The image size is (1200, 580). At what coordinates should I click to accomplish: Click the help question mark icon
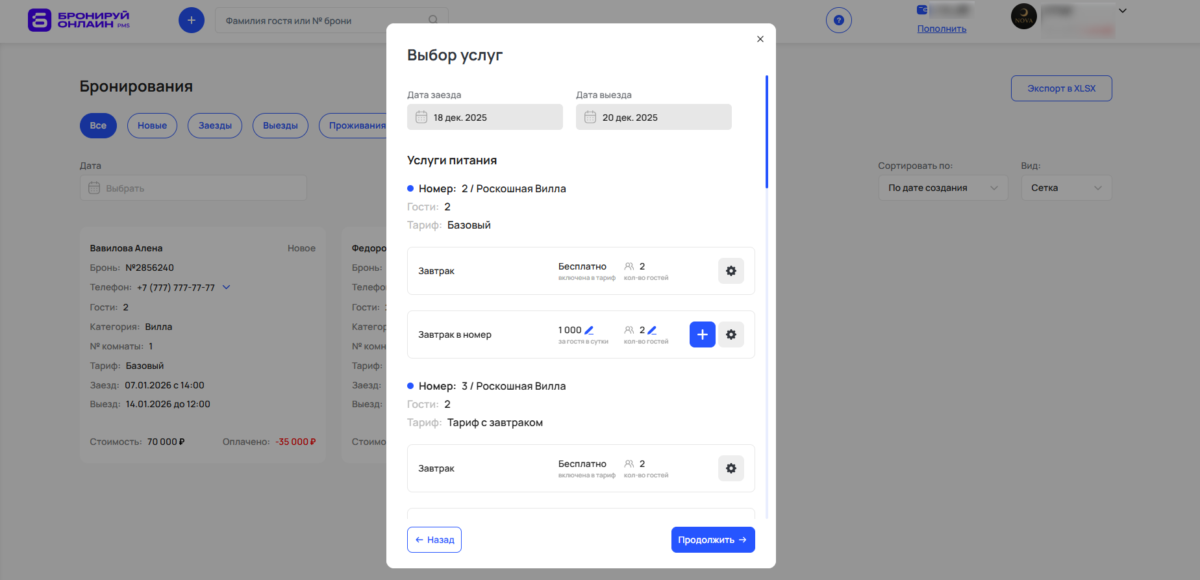pos(838,20)
